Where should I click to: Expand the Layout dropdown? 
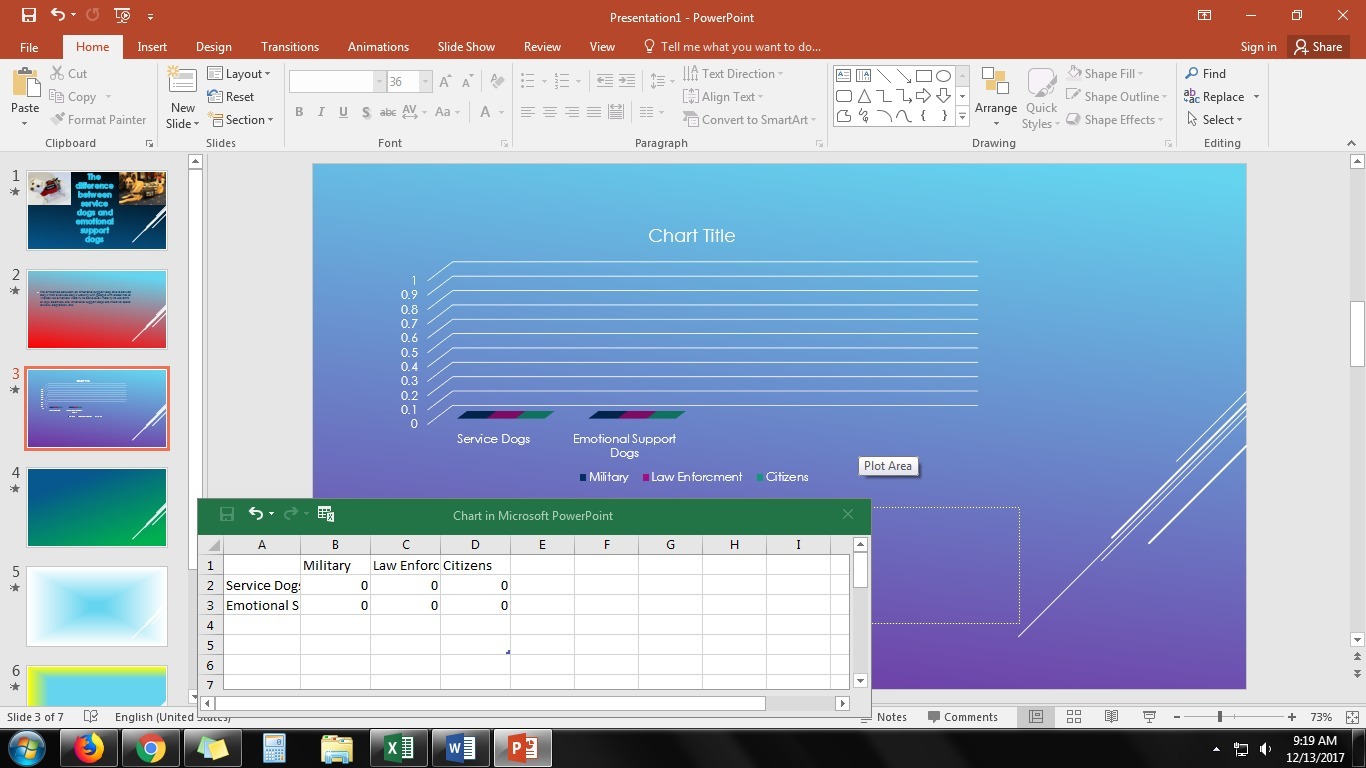pos(240,74)
